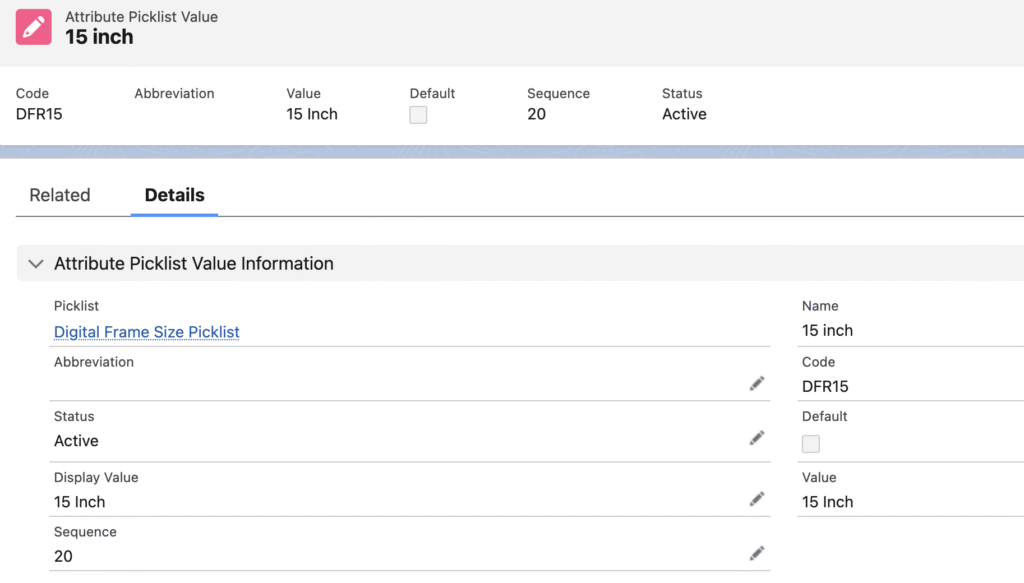Image resolution: width=1024 pixels, height=583 pixels.
Task: Toggle the Default checkbox in the details section
Action: [811, 444]
